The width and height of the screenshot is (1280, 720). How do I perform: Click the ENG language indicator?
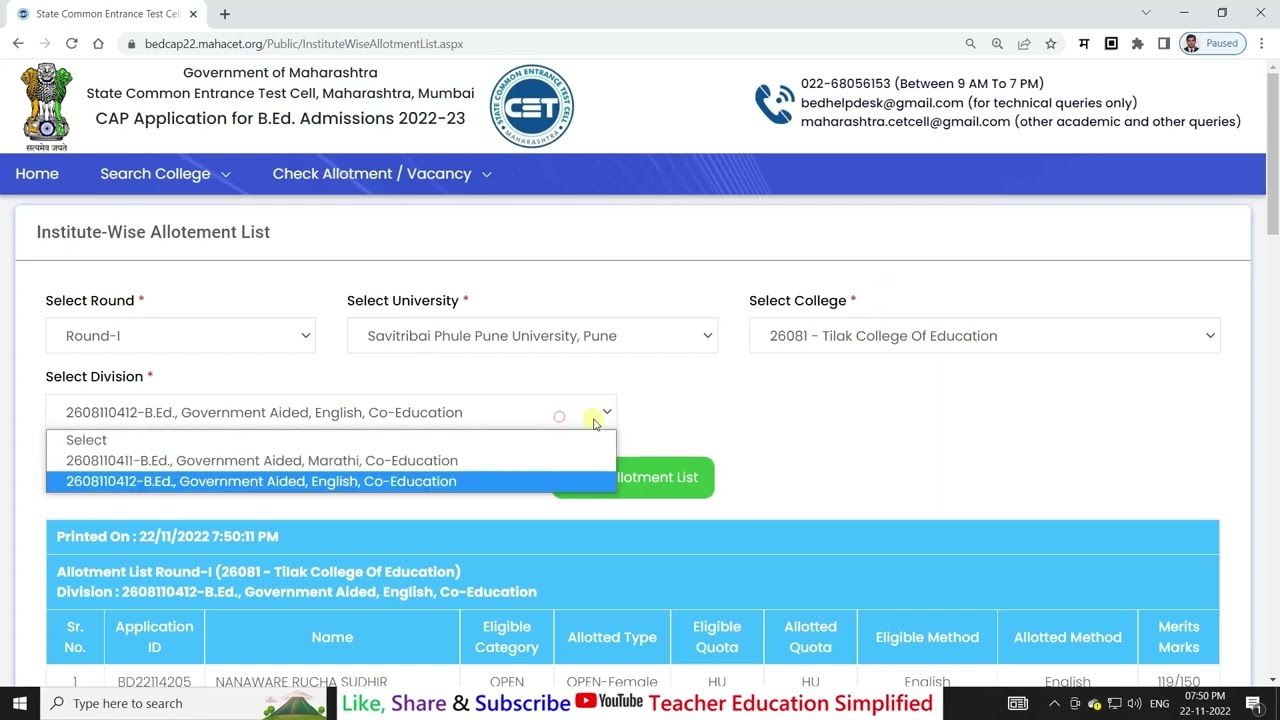pyautogui.click(x=1159, y=704)
